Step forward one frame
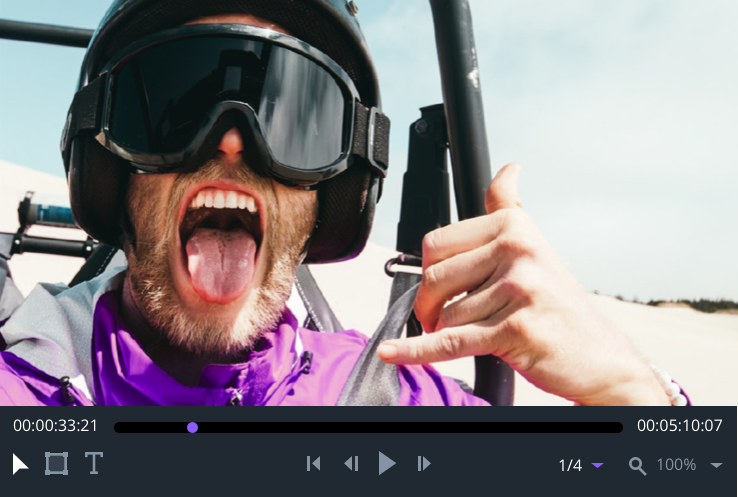Image resolution: width=738 pixels, height=497 pixels. pyautogui.click(x=424, y=464)
